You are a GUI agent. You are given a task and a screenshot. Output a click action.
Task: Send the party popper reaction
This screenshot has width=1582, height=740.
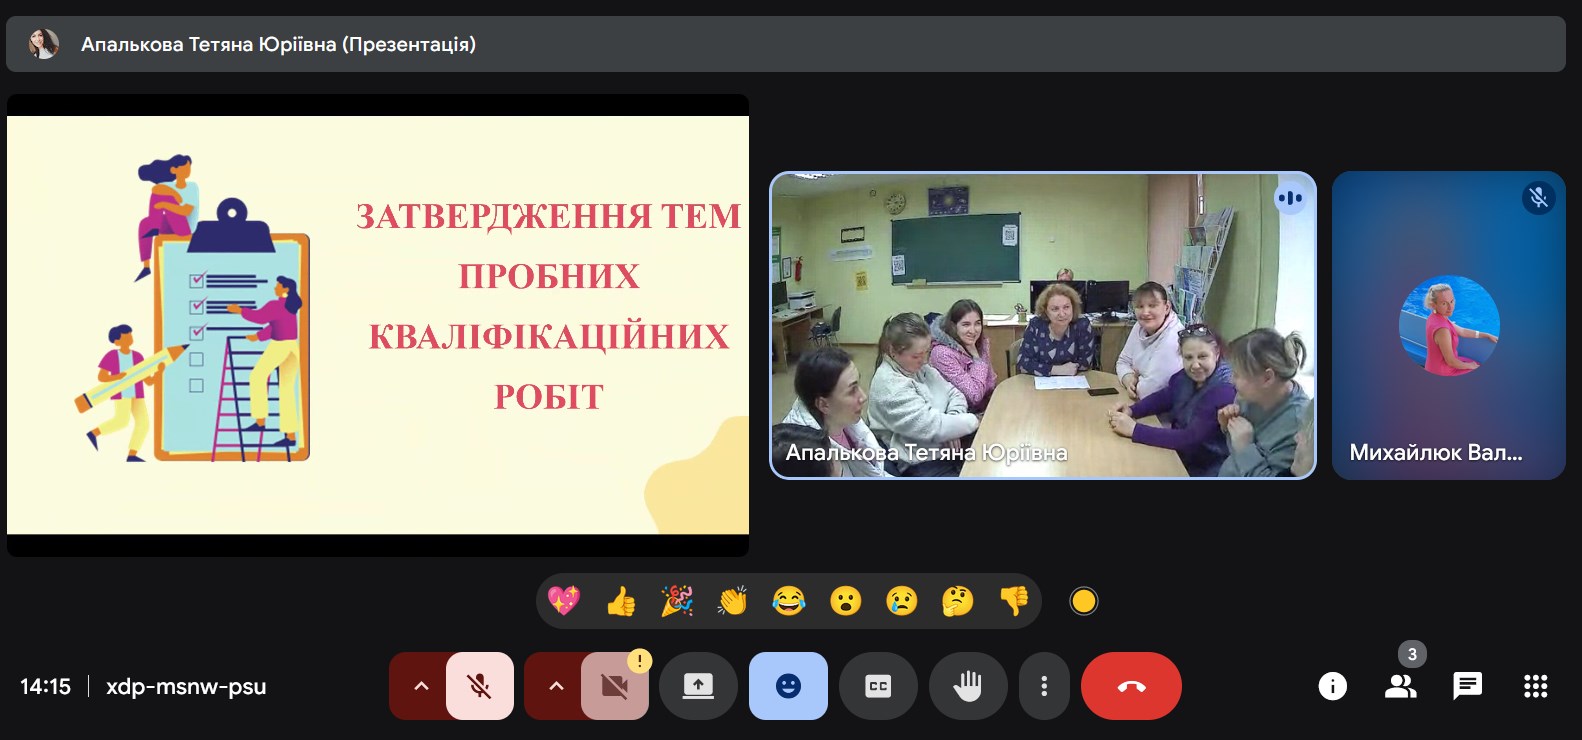[677, 601]
